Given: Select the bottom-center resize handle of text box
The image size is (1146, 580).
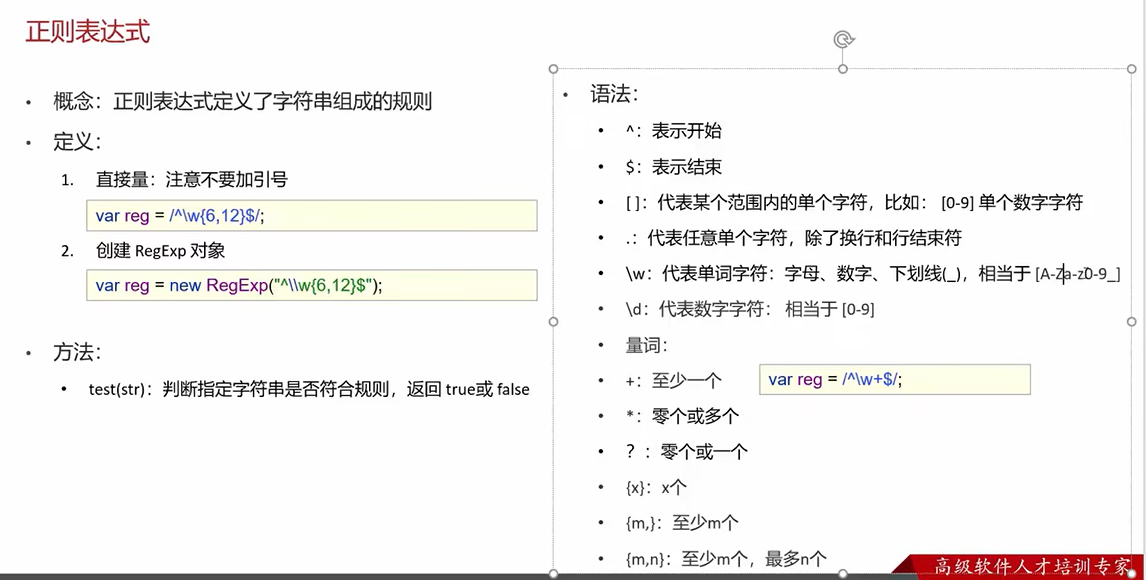Looking at the screenshot, I should (x=843, y=574).
